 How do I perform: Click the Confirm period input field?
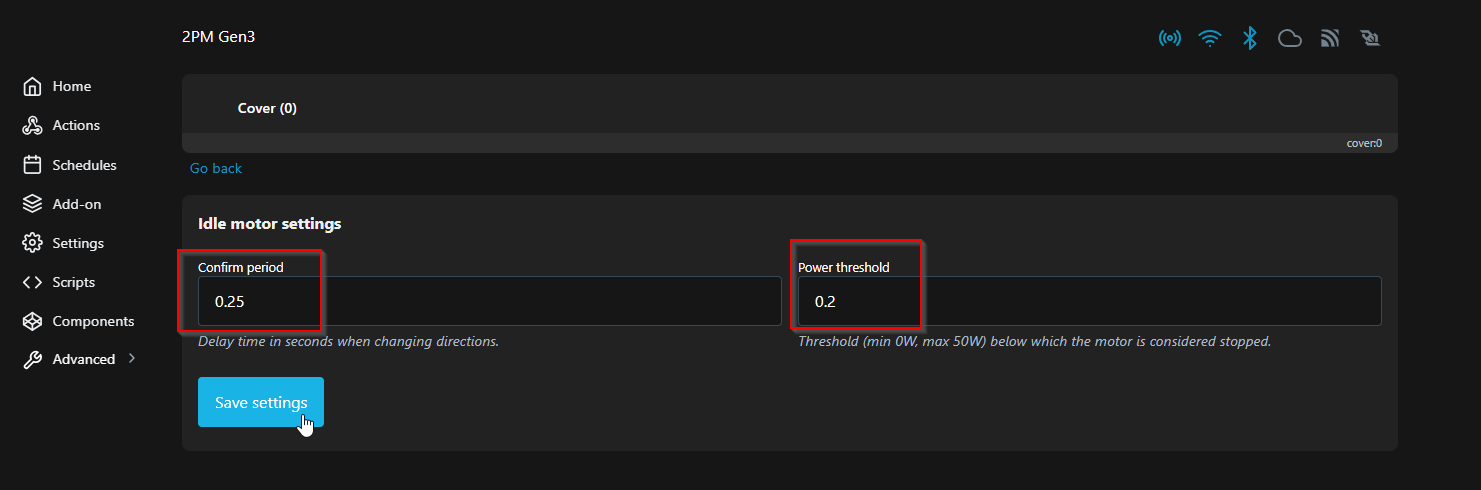click(x=489, y=301)
